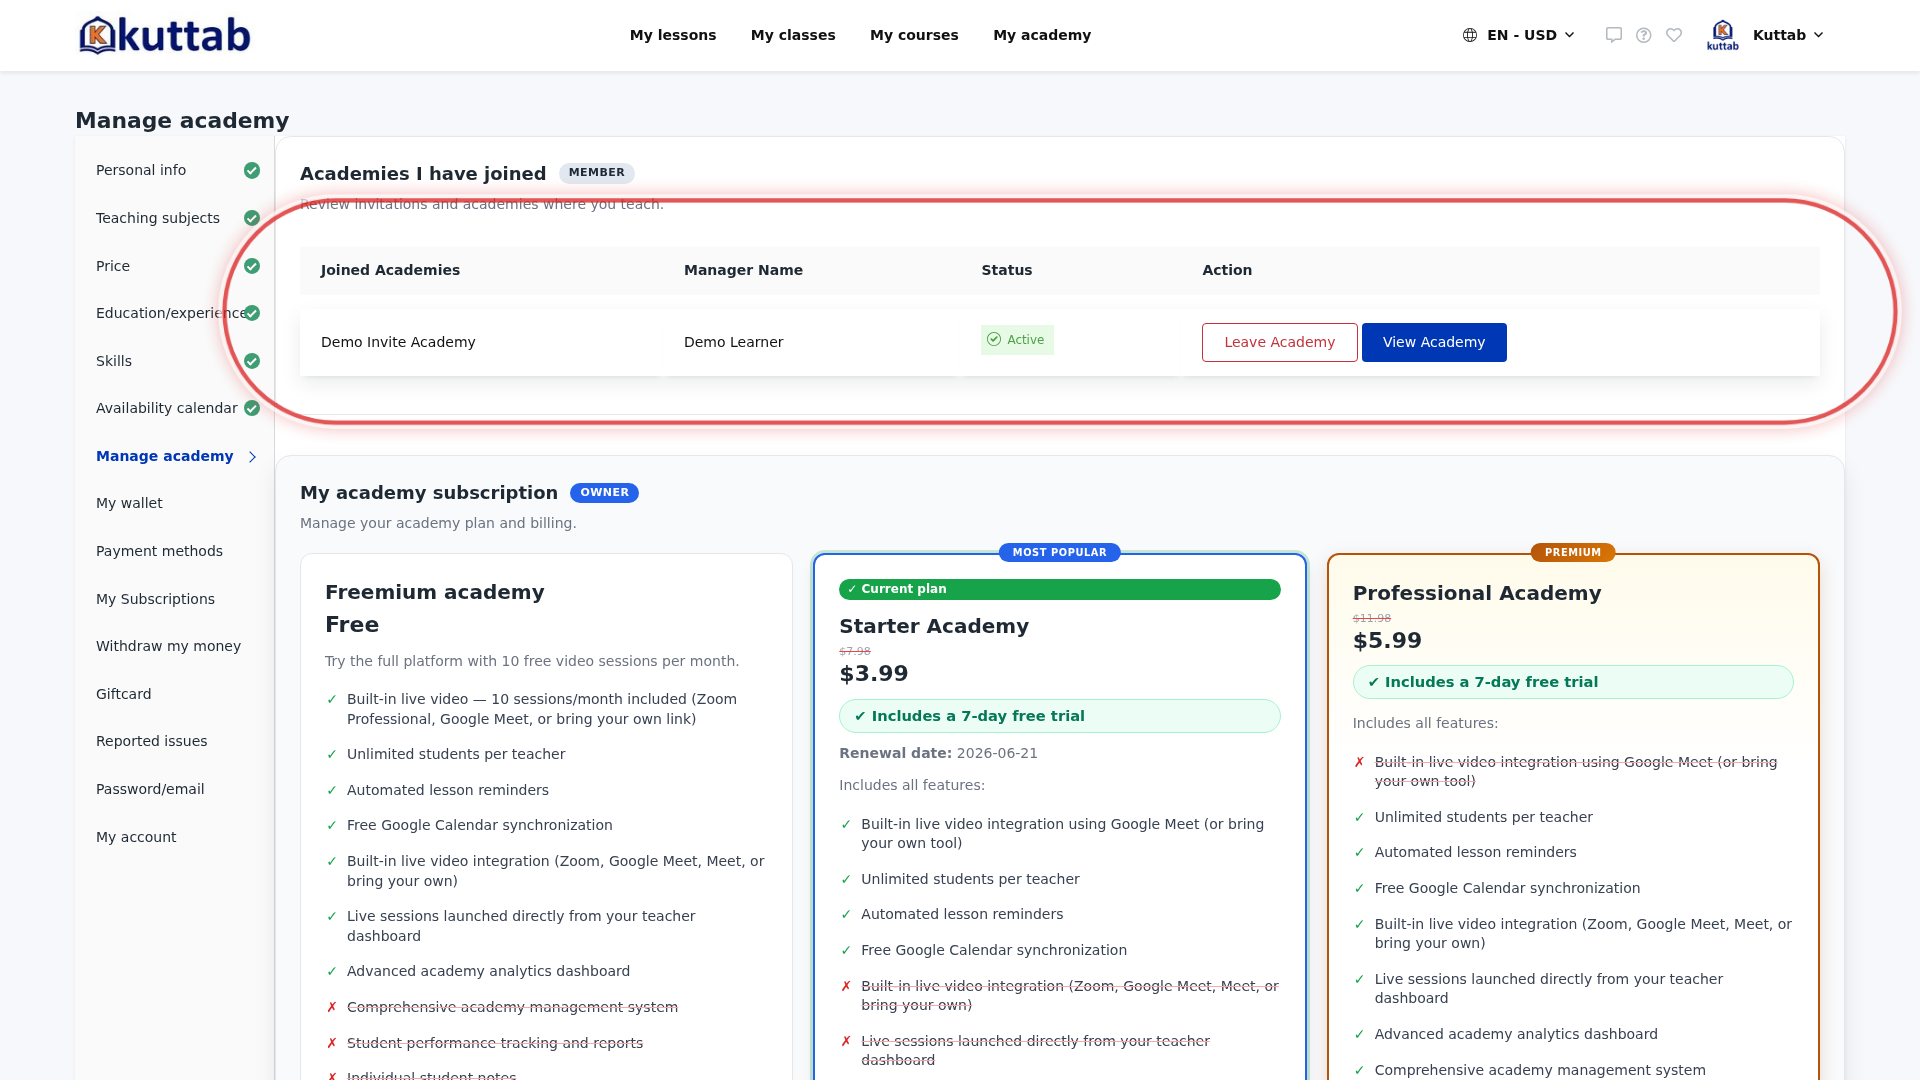The width and height of the screenshot is (1920, 1080).
Task: Click the OWNER badge
Action: [x=605, y=493]
